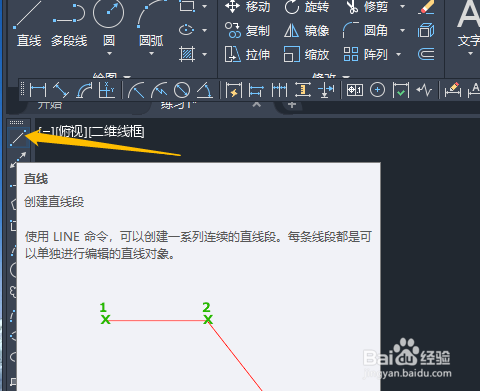Viewport: 480px width, 391px height.
Task: Click the Quick Dimension lightning icon
Action: point(233,90)
